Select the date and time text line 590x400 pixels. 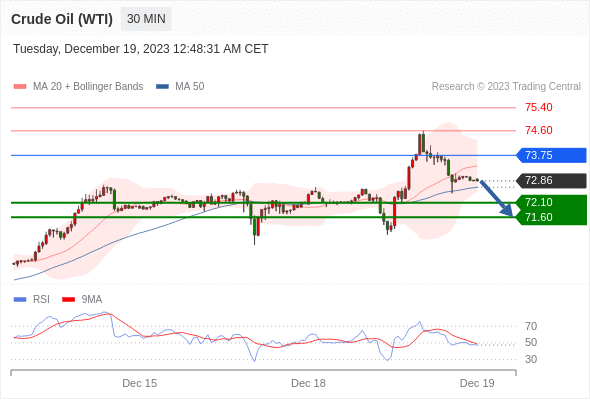(141, 49)
